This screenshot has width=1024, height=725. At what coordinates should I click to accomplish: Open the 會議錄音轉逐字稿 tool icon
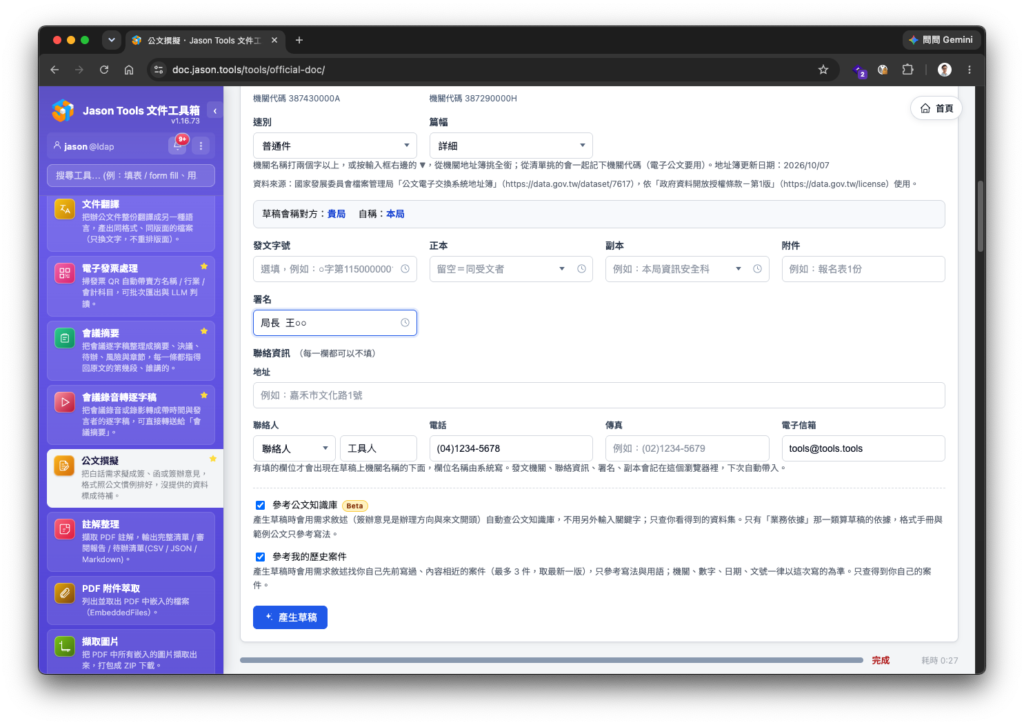(x=65, y=402)
